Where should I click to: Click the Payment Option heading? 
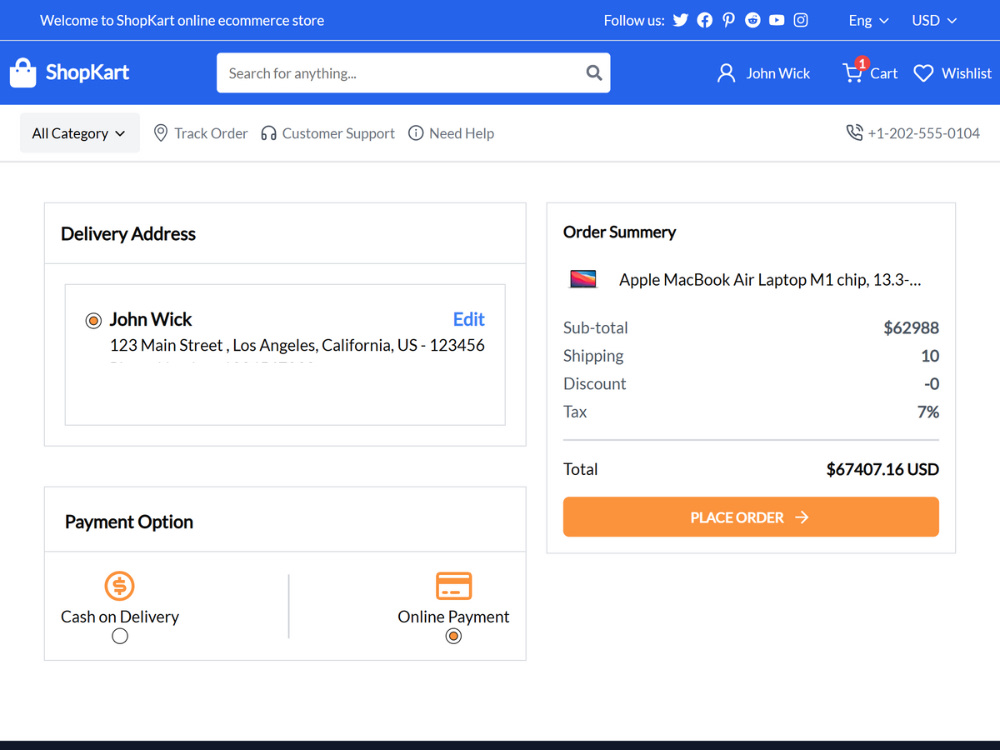129,522
